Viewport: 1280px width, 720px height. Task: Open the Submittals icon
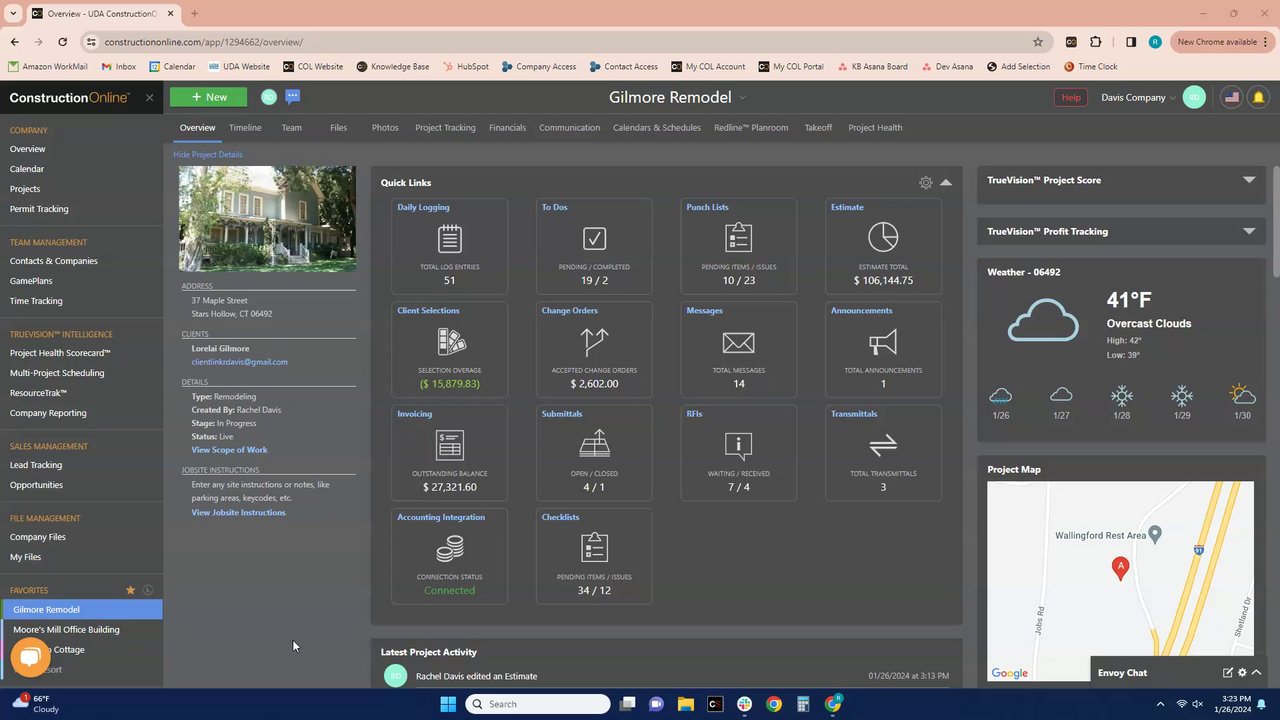click(x=594, y=444)
